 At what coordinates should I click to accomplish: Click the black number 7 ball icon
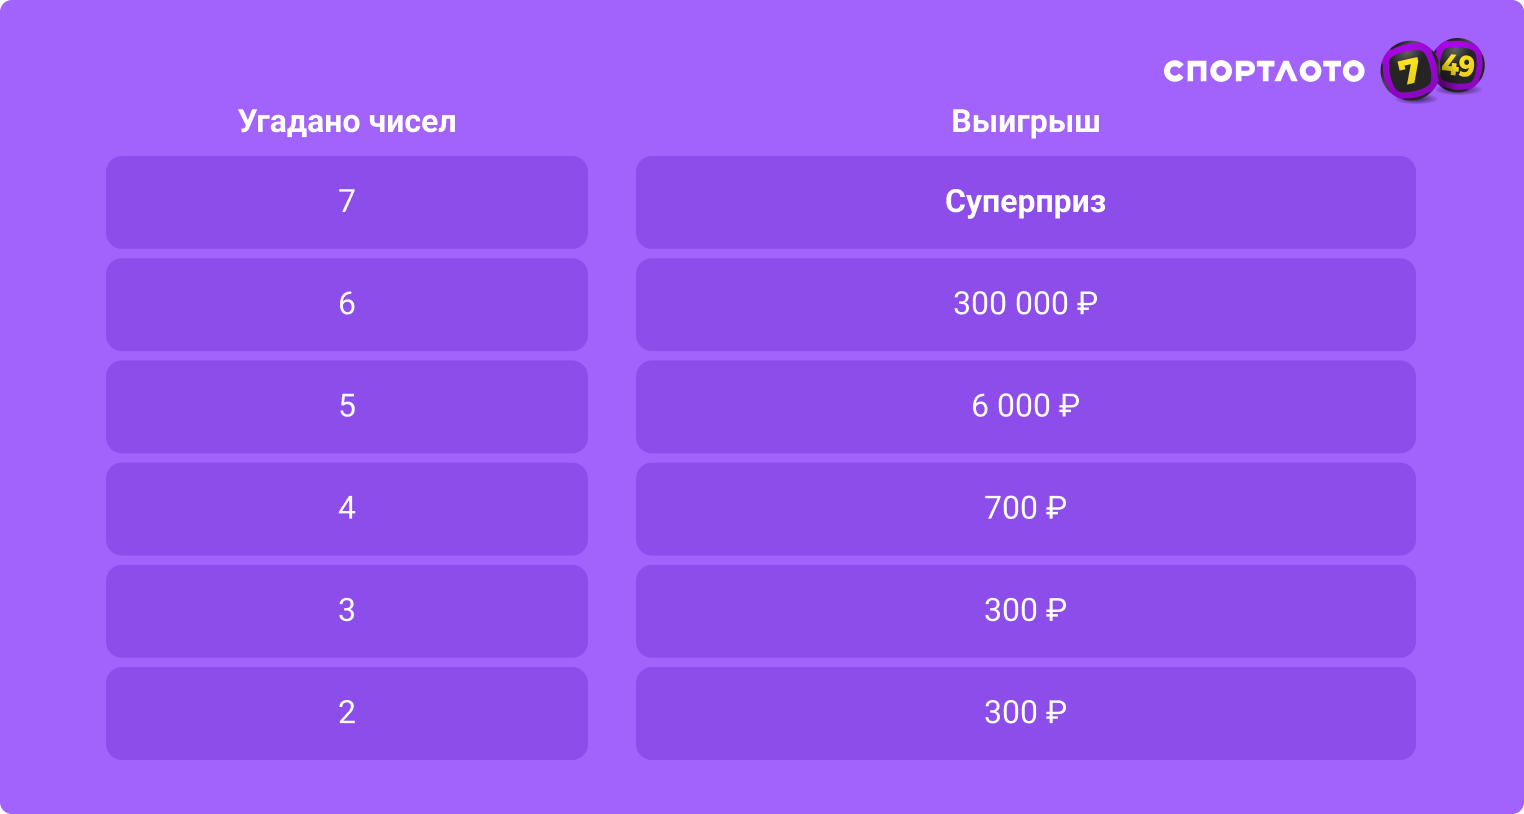1408,71
